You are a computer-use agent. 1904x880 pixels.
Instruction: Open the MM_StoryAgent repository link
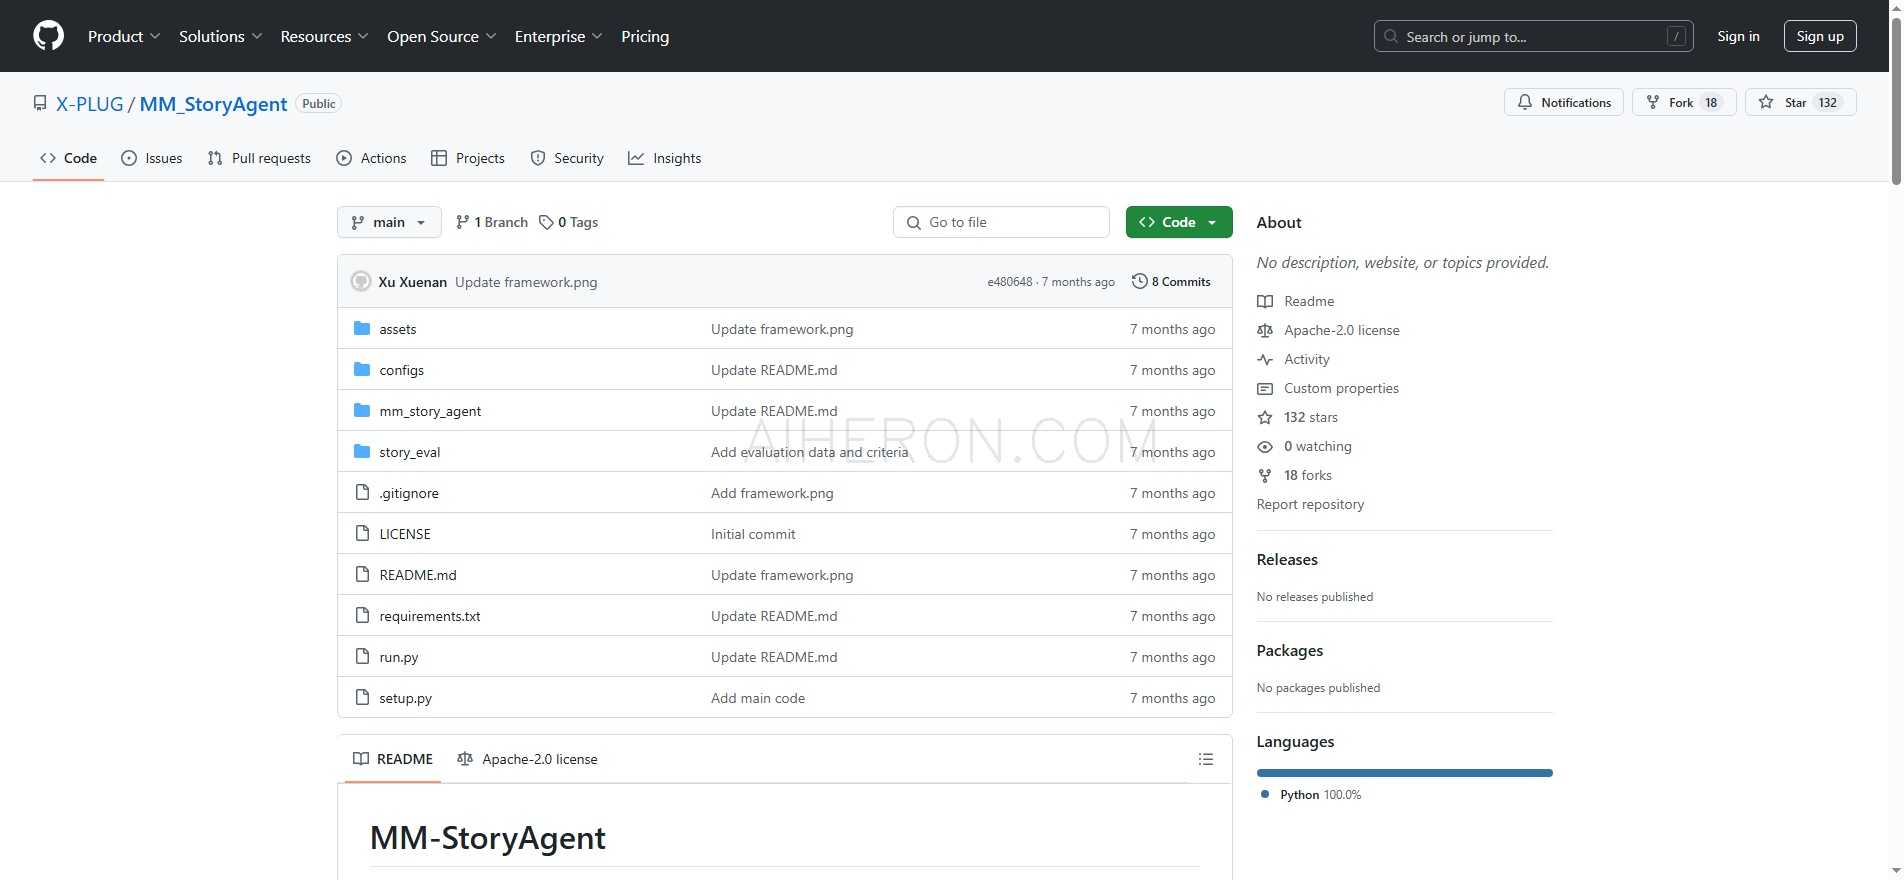tap(213, 104)
